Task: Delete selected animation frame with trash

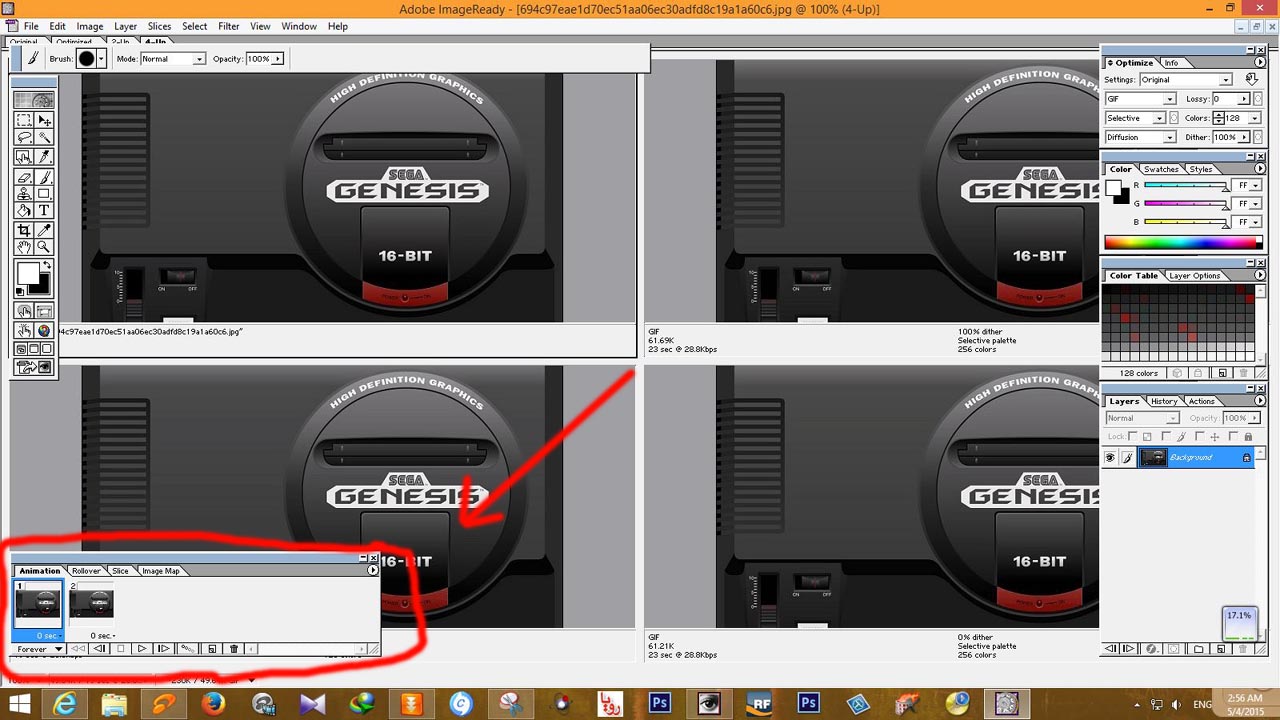Action: (x=234, y=648)
